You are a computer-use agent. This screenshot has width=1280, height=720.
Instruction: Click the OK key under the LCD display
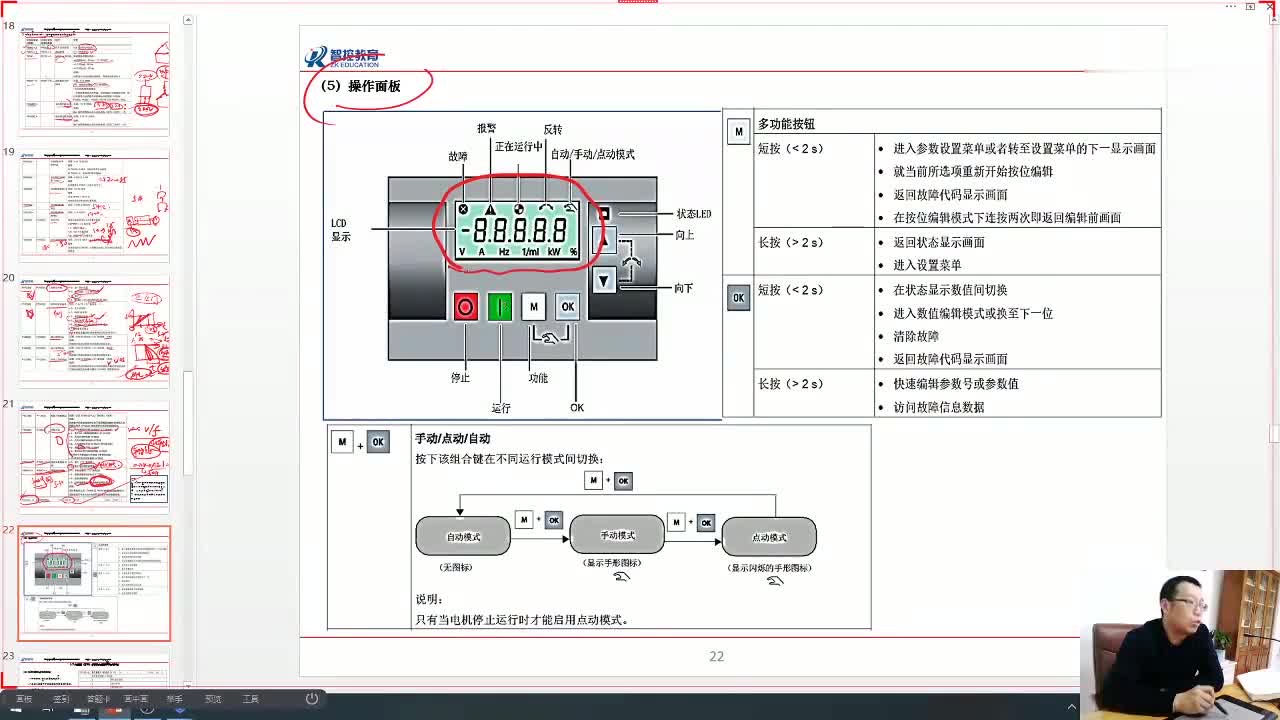567,307
